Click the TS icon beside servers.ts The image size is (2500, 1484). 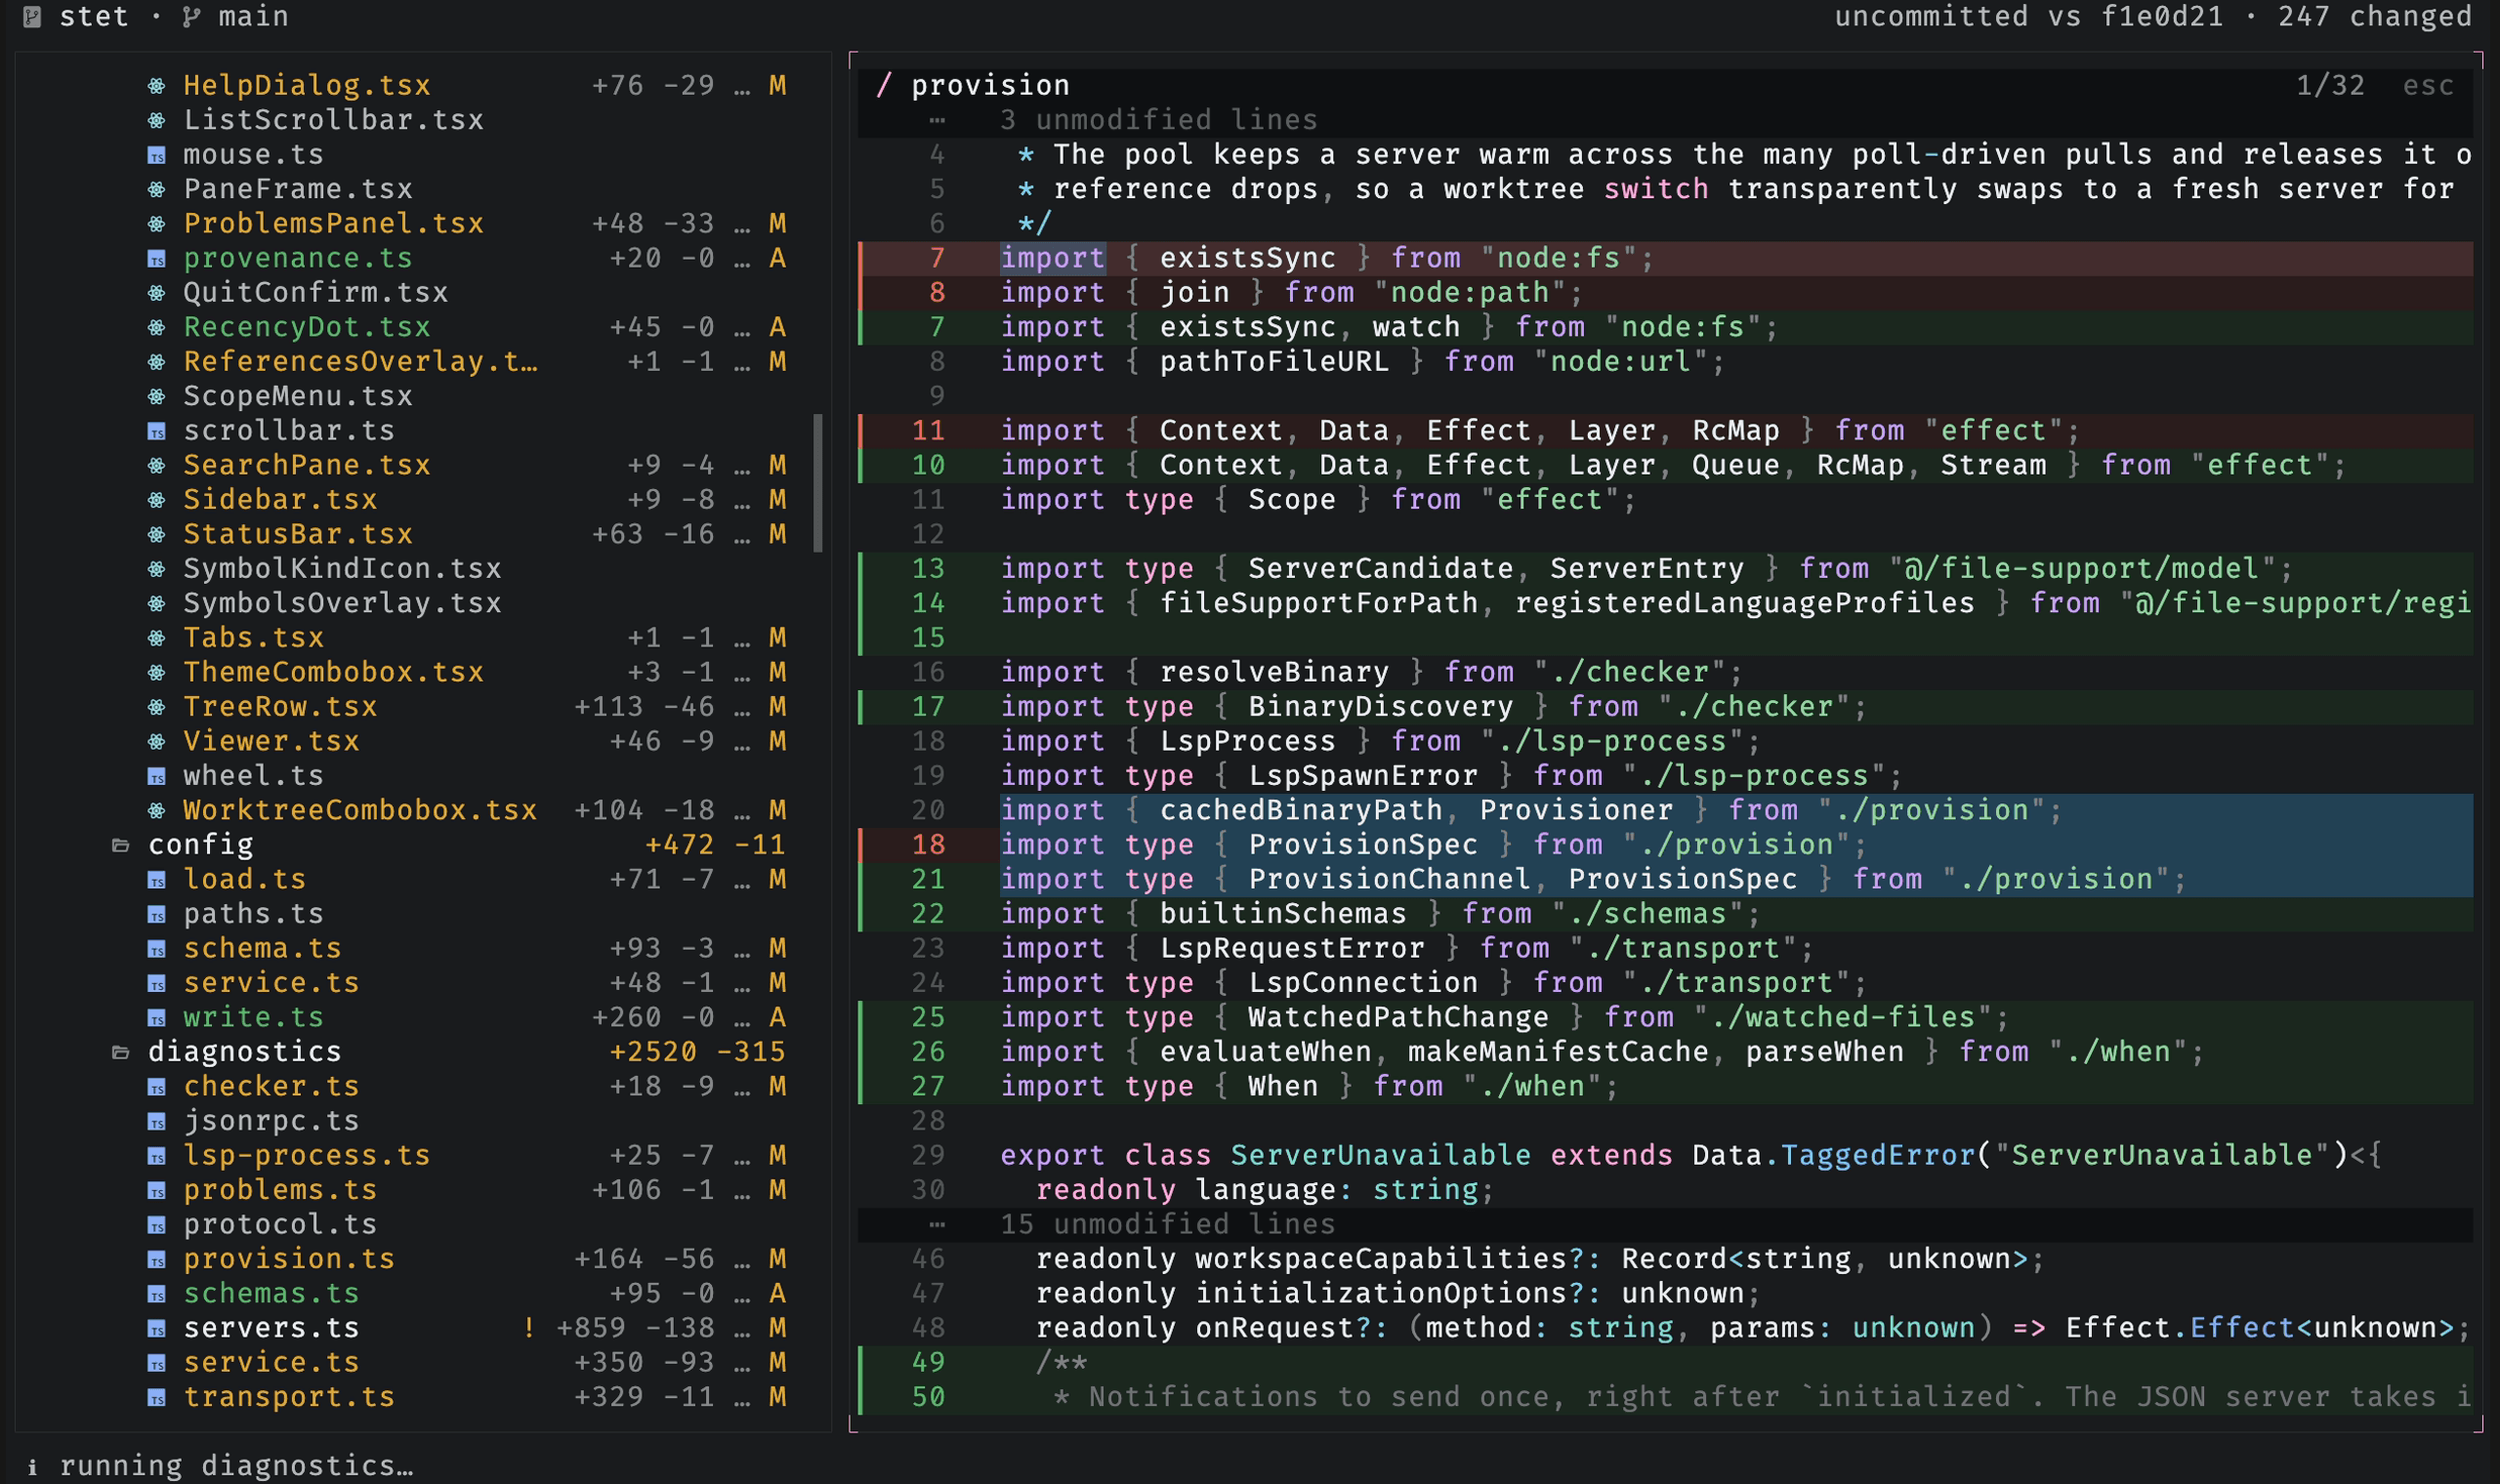pos(157,1327)
